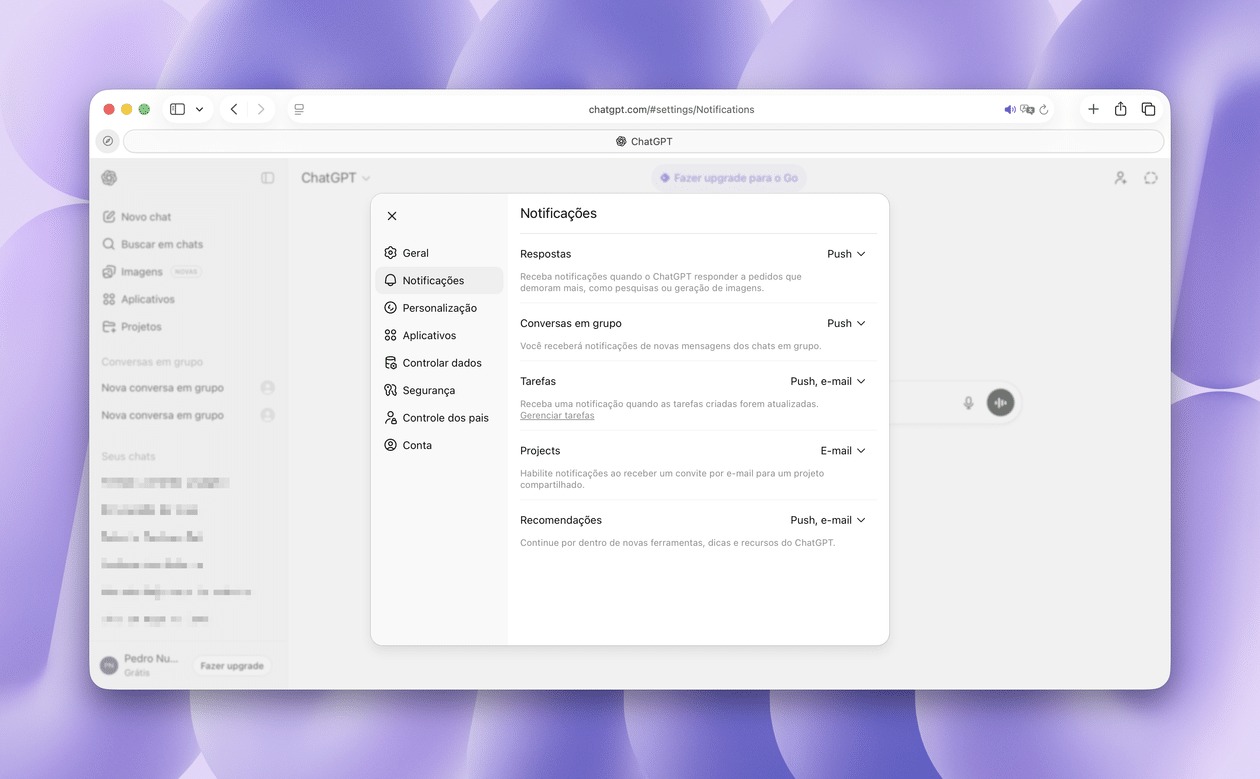The height and width of the screenshot is (779, 1260).
Task: Show Safari tab overview
Action: (x=1148, y=109)
